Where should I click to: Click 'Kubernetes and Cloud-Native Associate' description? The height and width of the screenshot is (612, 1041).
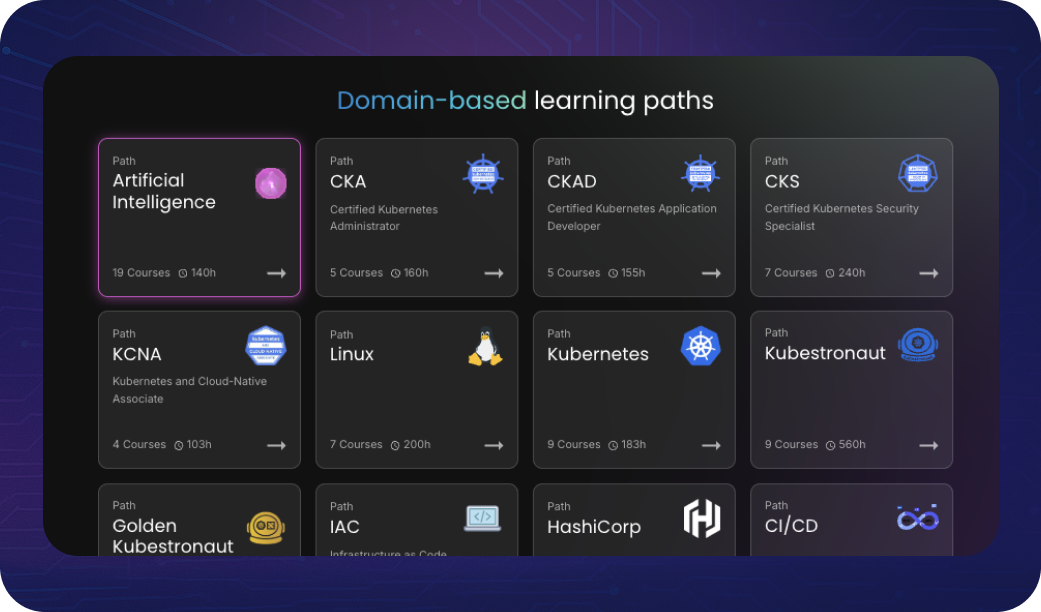pos(190,390)
